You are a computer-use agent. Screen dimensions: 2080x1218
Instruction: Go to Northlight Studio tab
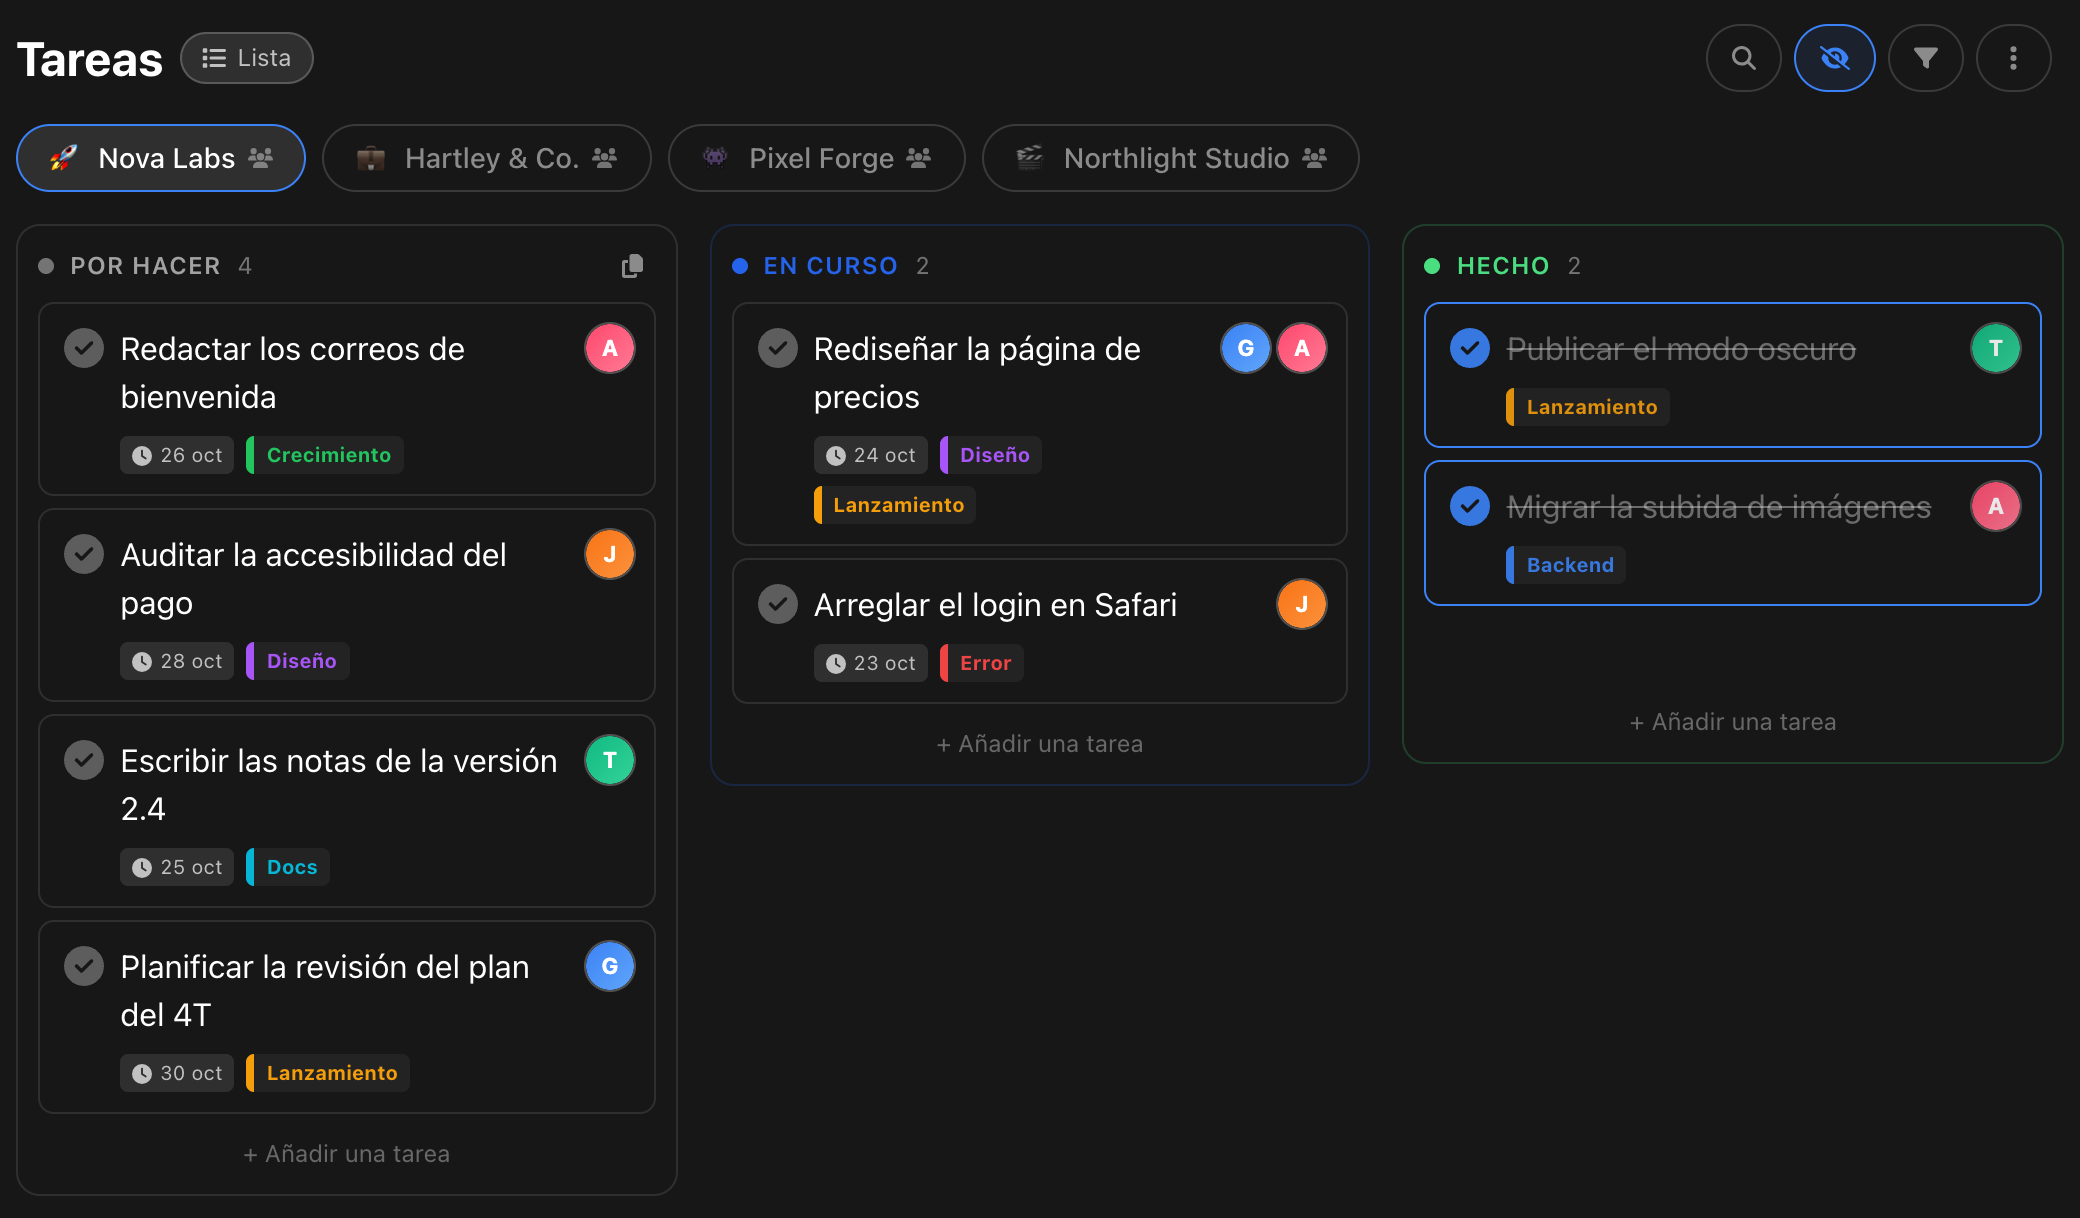click(1171, 158)
